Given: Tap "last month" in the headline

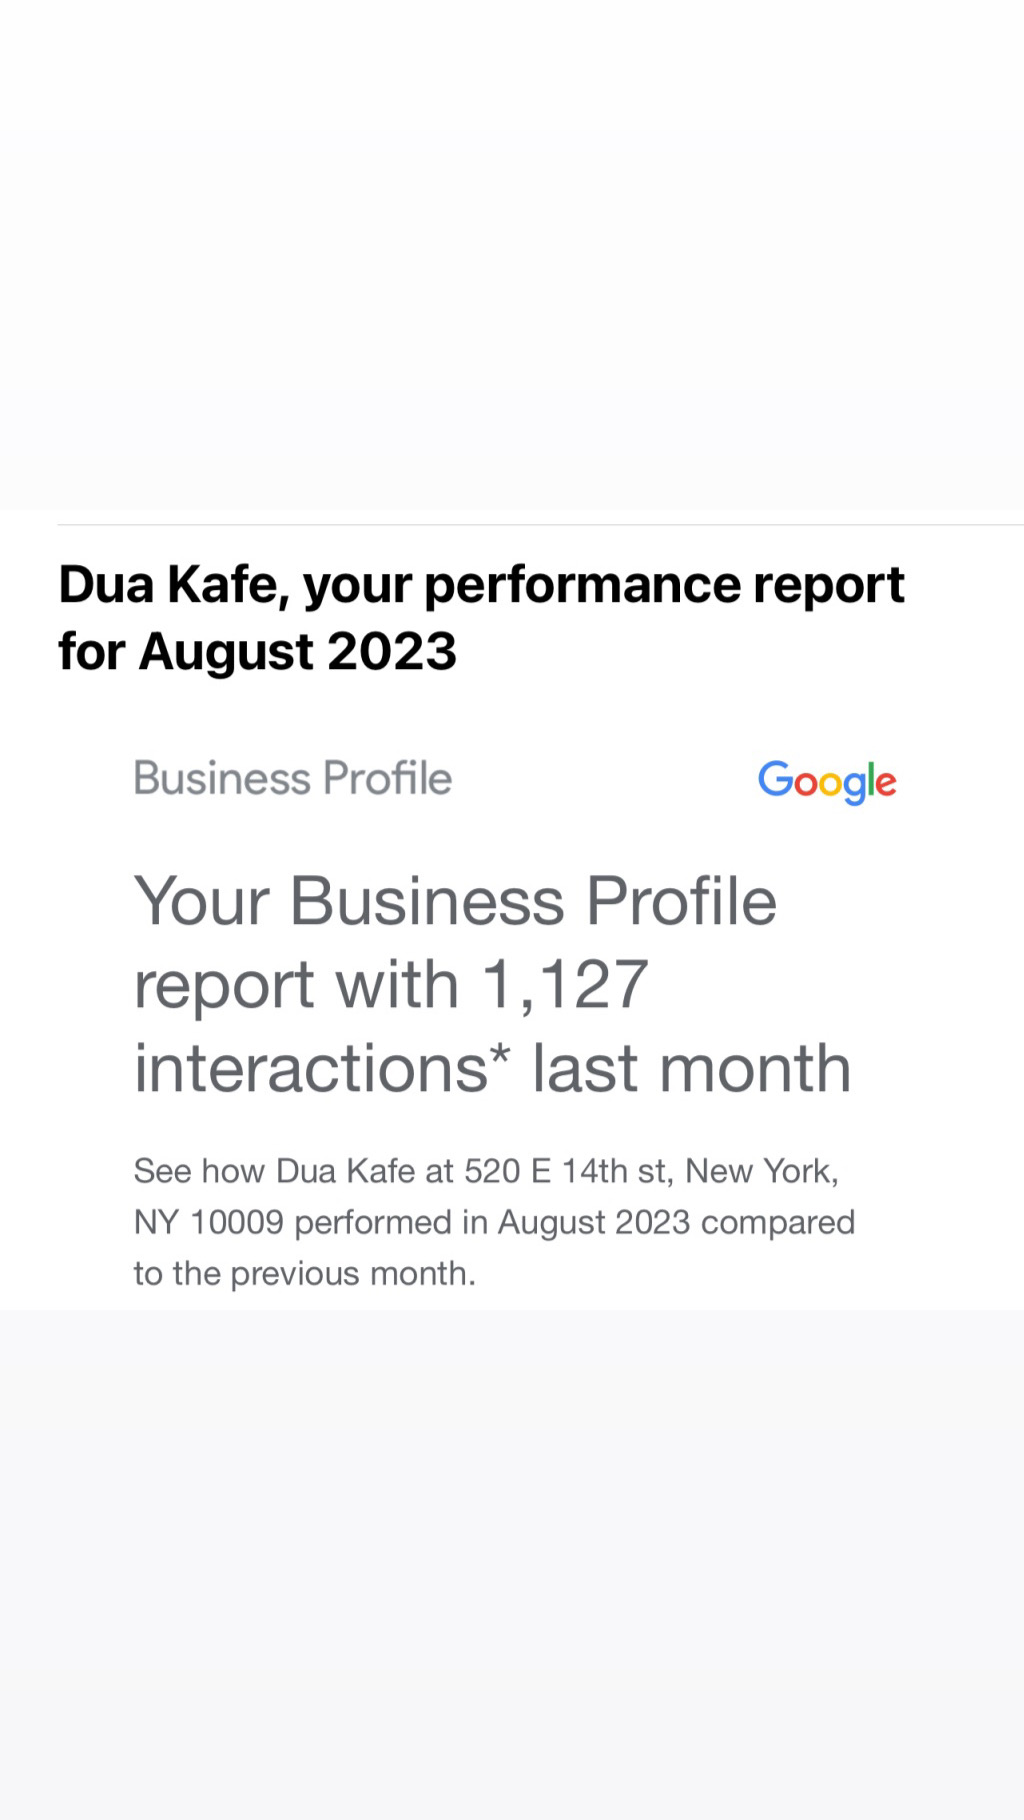Looking at the screenshot, I should point(691,1069).
